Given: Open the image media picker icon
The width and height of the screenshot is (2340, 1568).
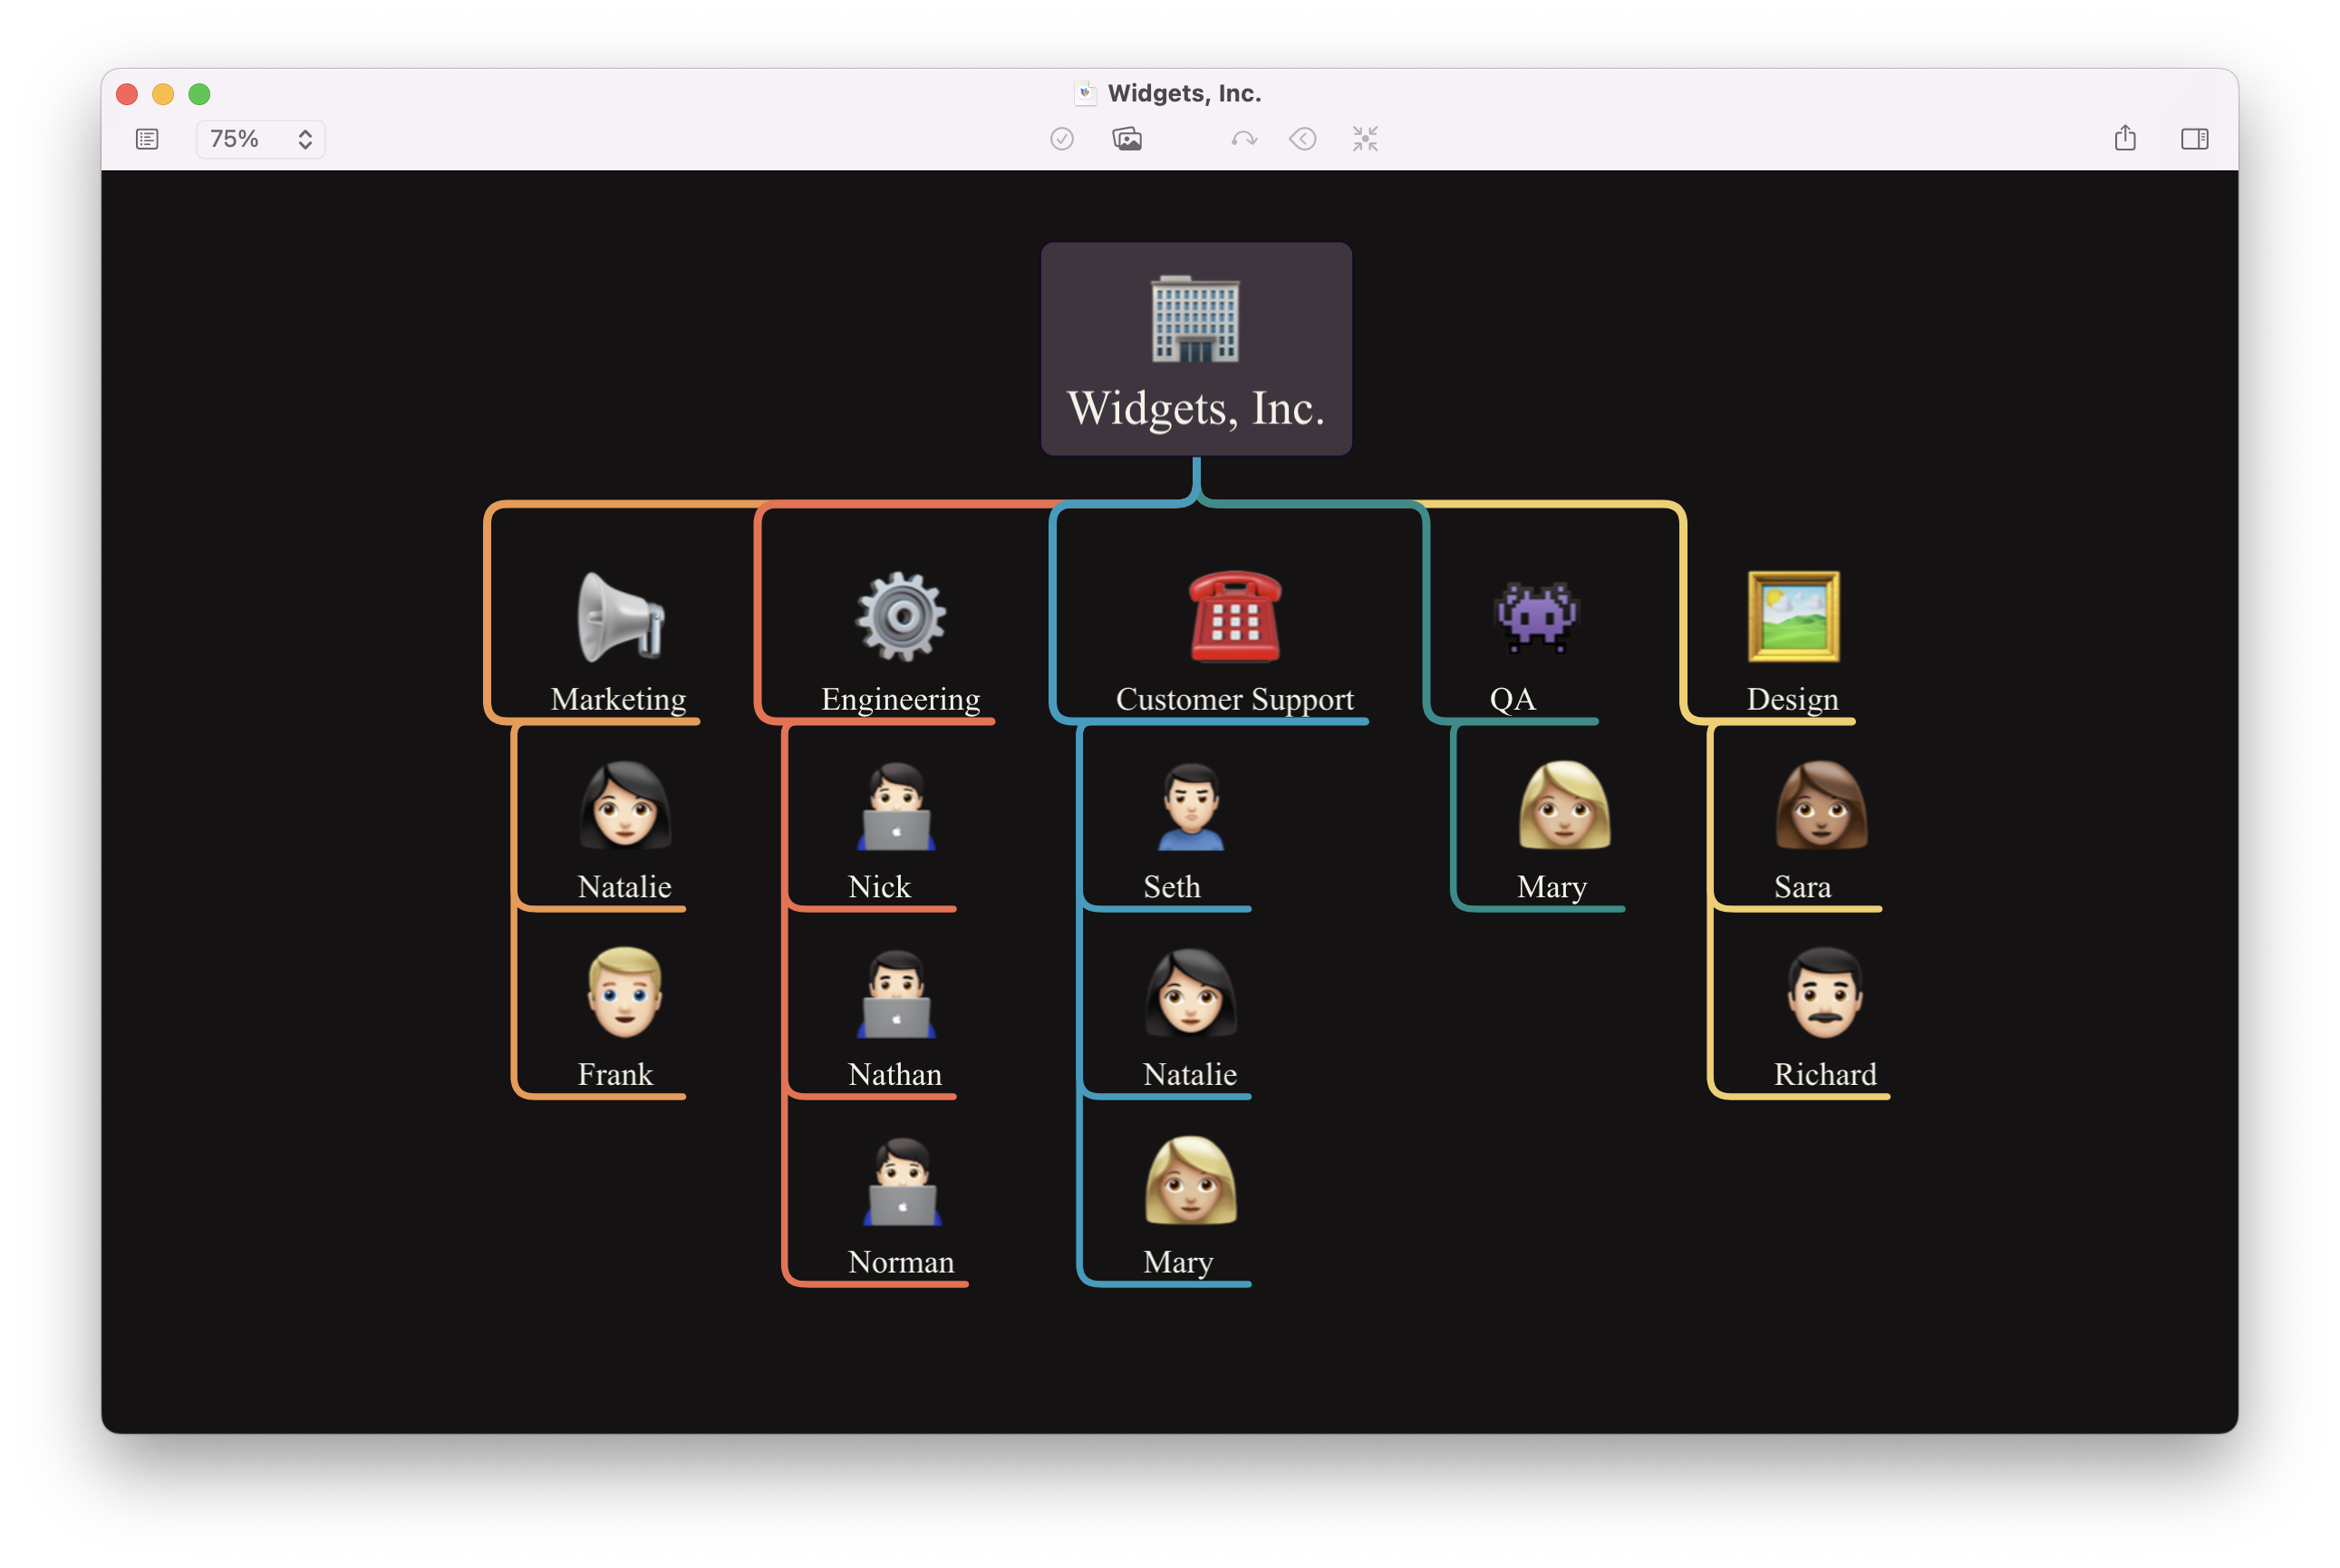Looking at the screenshot, I should click(x=1127, y=139).
